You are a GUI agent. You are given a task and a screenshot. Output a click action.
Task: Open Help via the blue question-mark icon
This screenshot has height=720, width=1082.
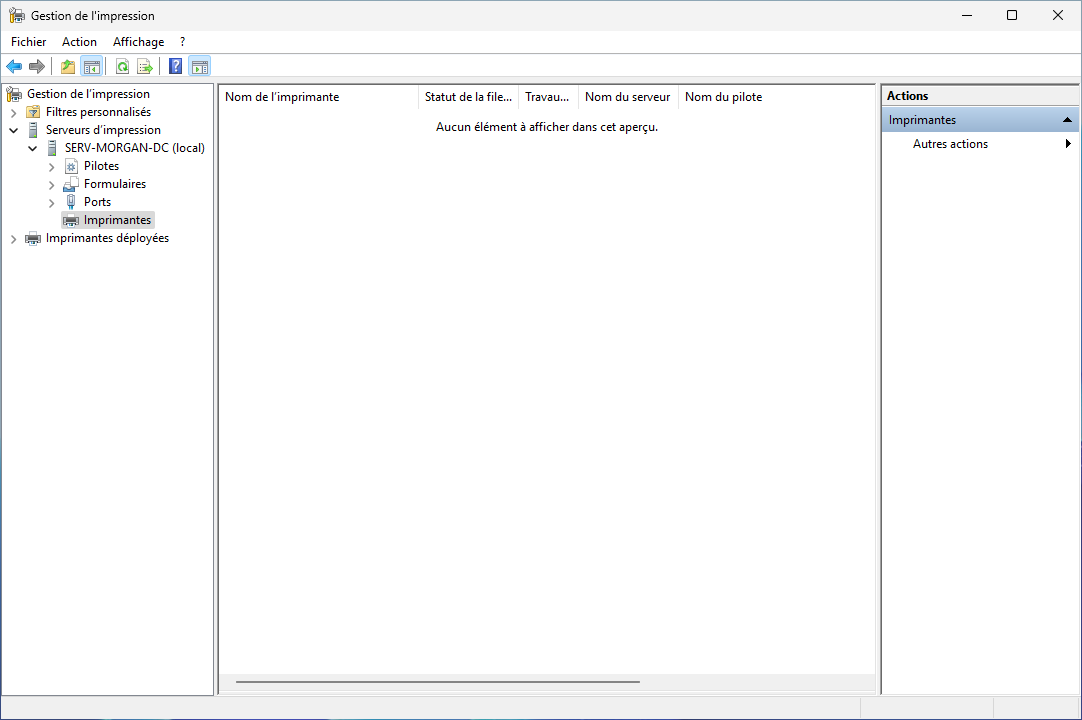click(176, 67)
